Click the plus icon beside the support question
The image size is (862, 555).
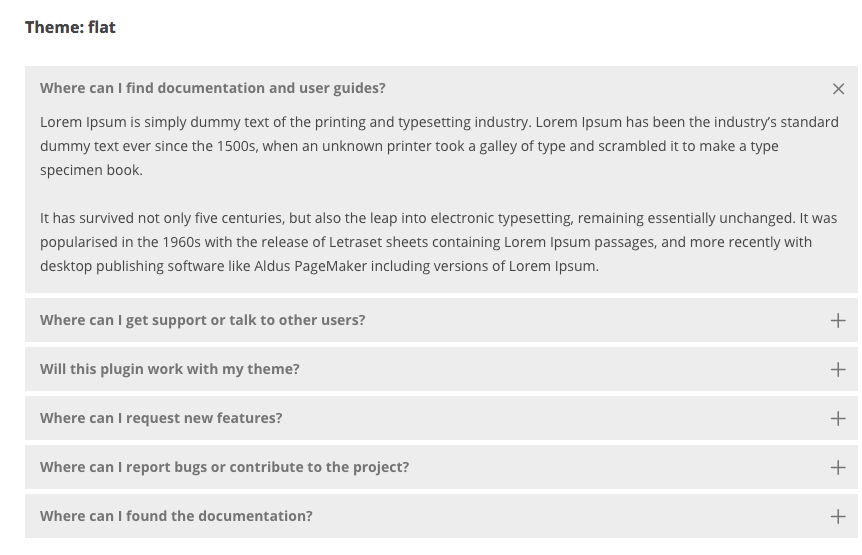(838, 321)
